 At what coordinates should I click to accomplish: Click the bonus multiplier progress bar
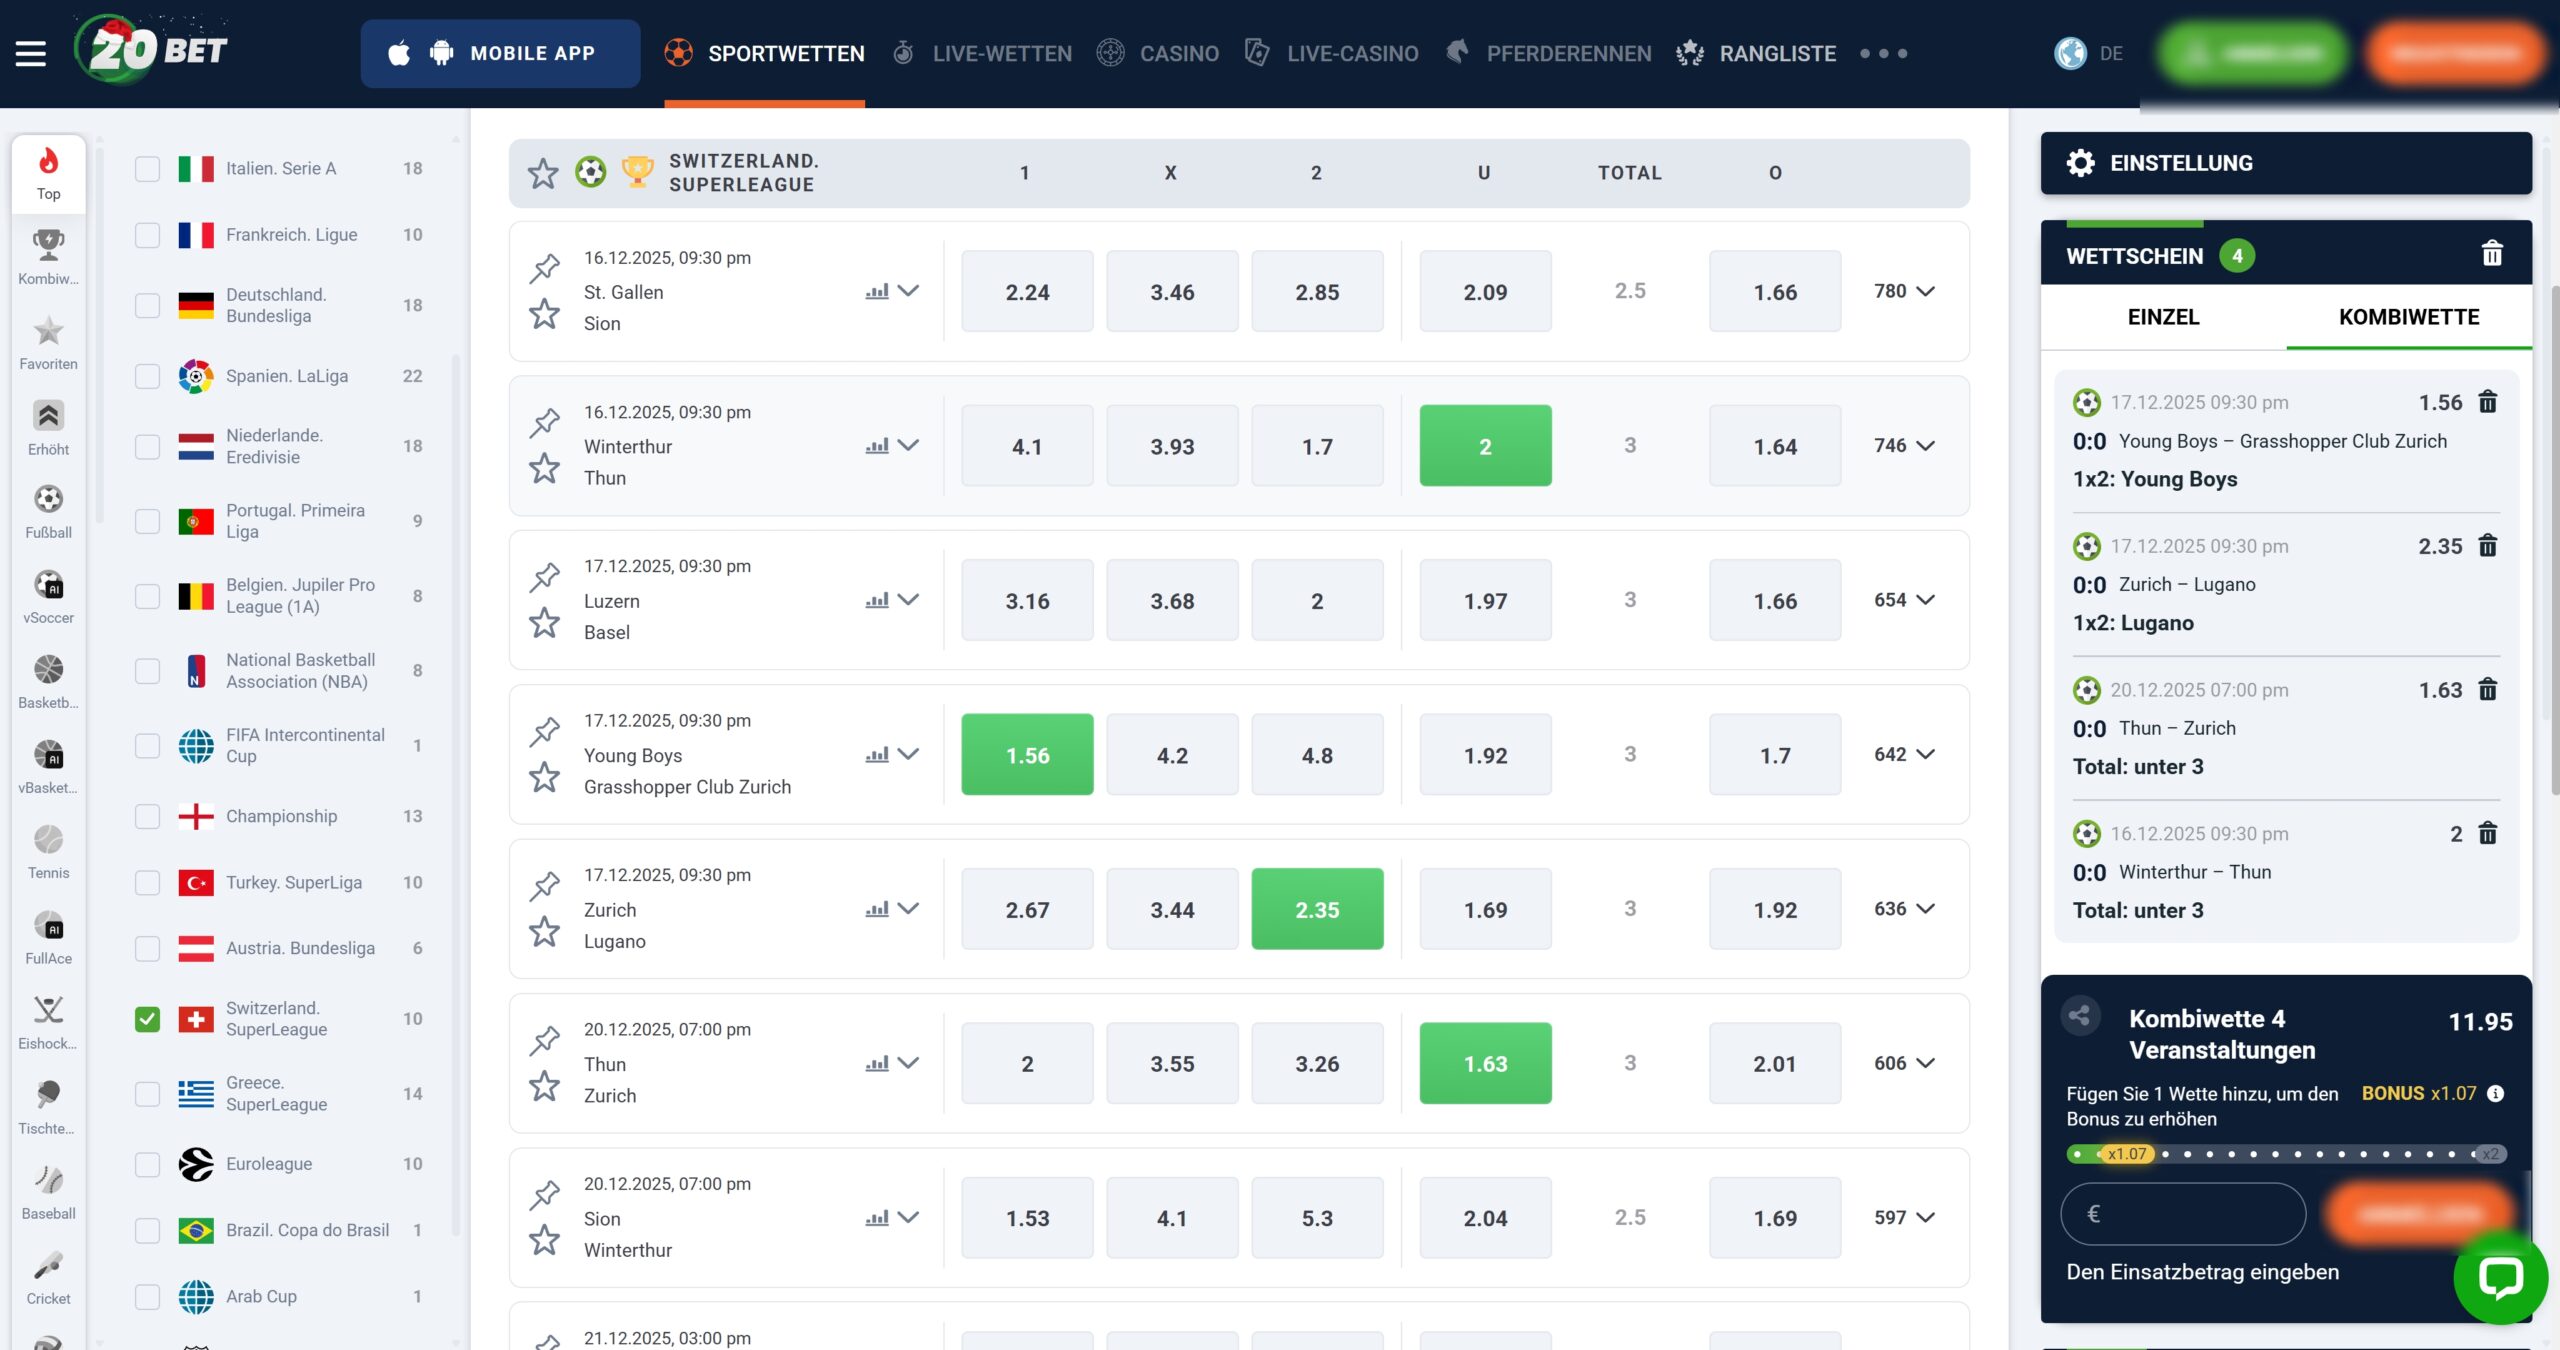(x=2285, y=1154)
